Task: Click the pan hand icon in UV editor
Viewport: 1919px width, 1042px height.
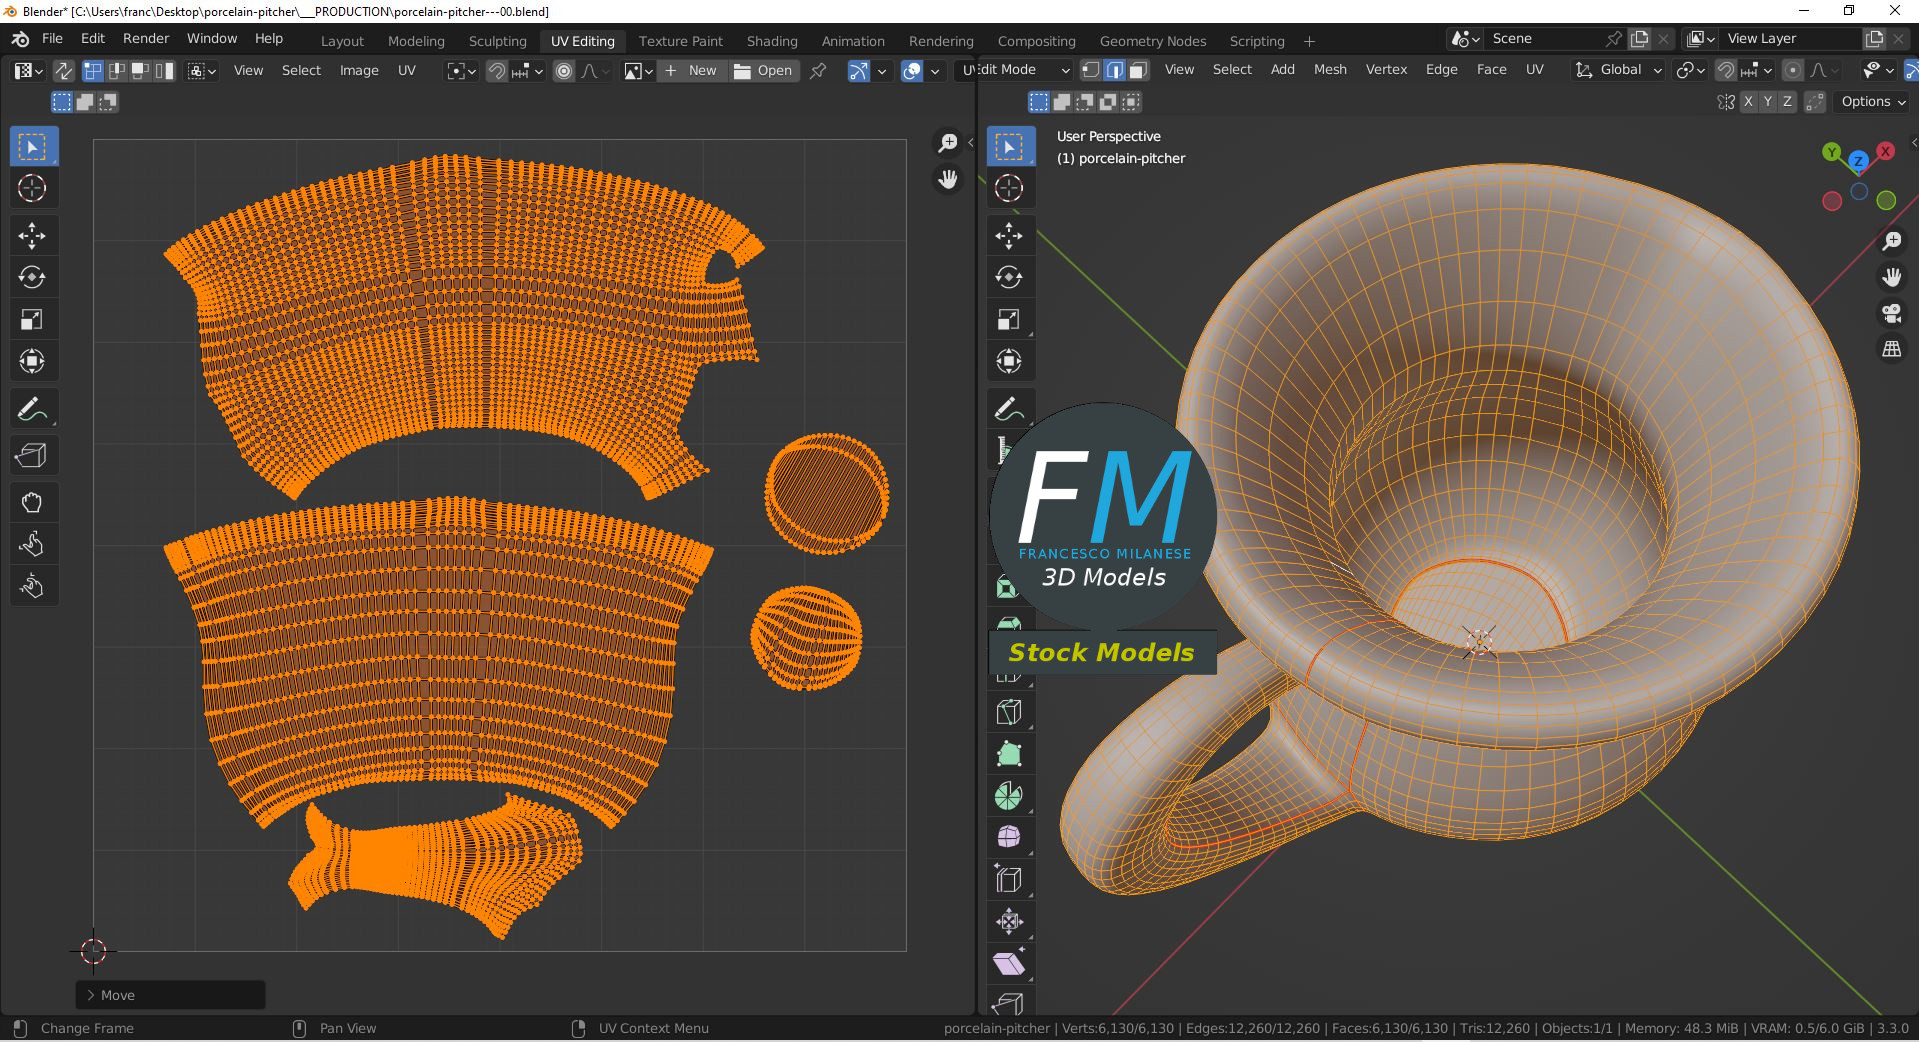Action: click(947, 180)
